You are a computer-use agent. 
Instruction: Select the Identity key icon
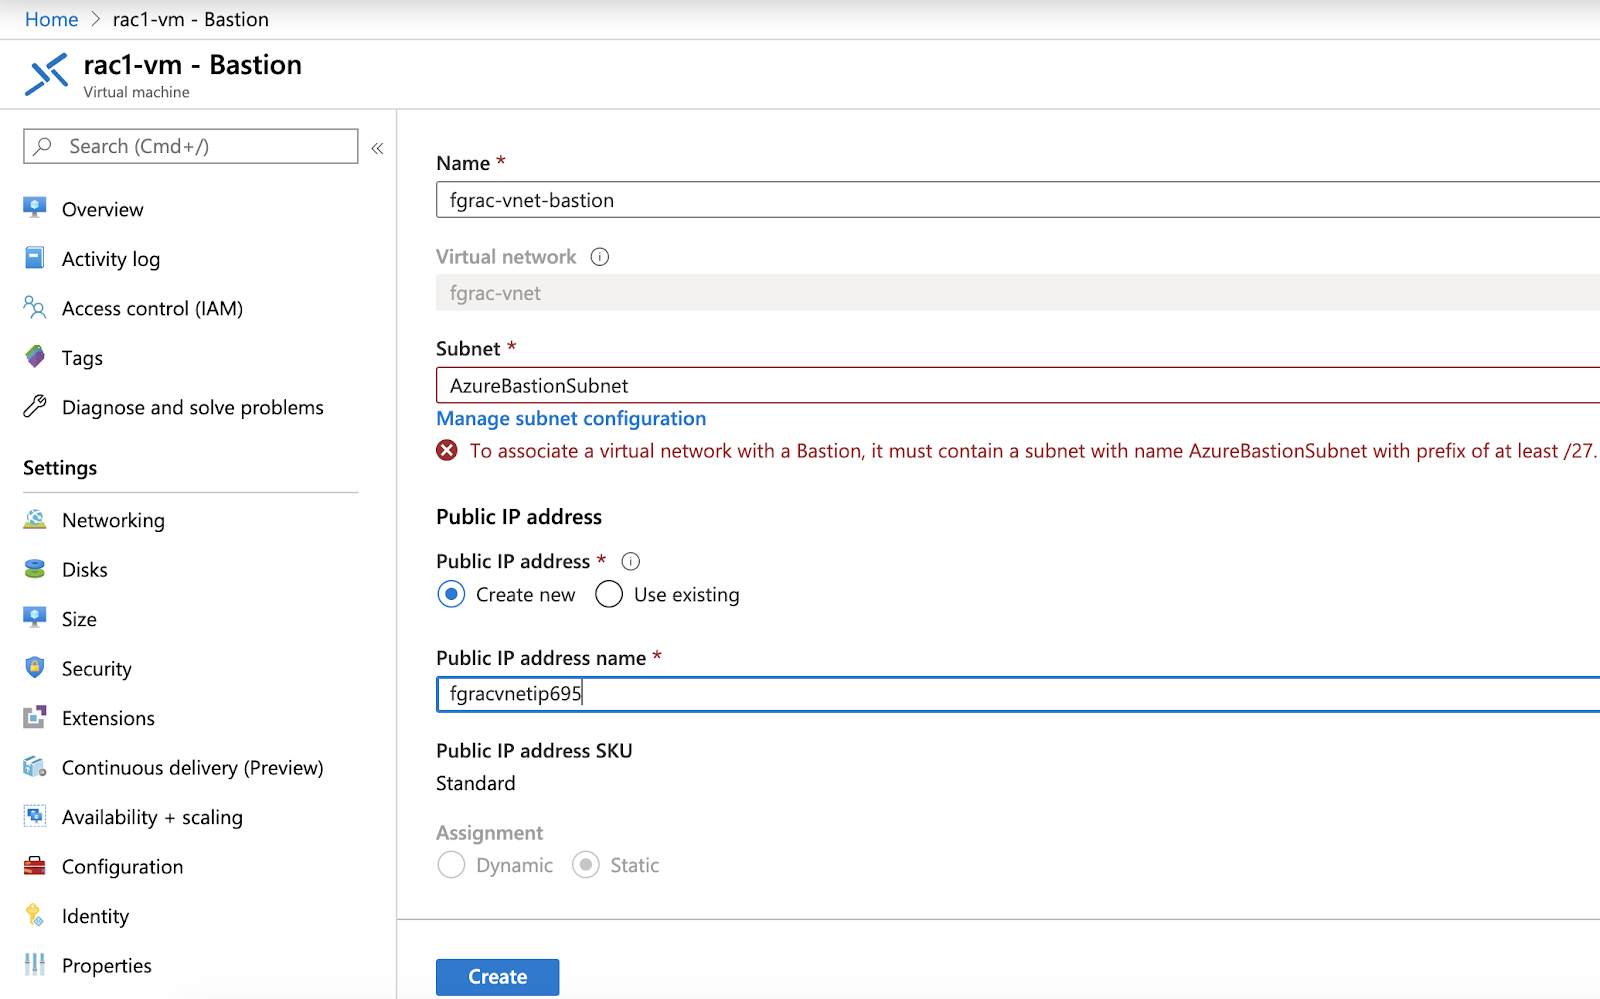pos(34,916)
